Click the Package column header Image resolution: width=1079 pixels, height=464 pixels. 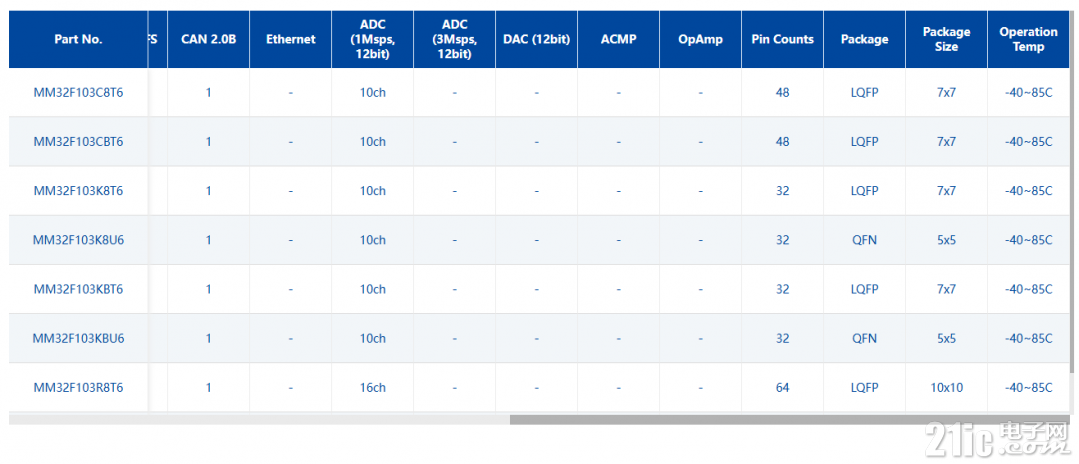click(x=864, y=39)
